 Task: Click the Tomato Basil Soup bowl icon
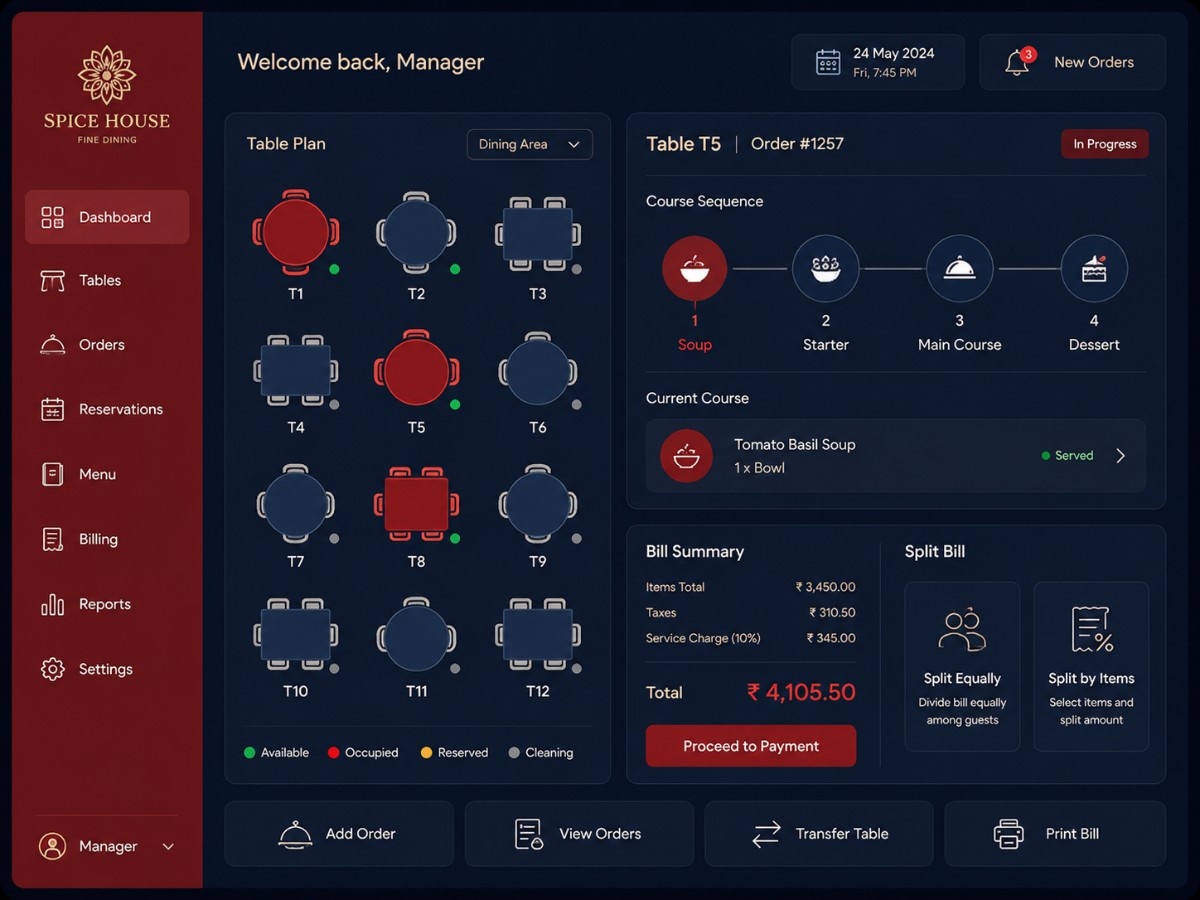point(686,456)
